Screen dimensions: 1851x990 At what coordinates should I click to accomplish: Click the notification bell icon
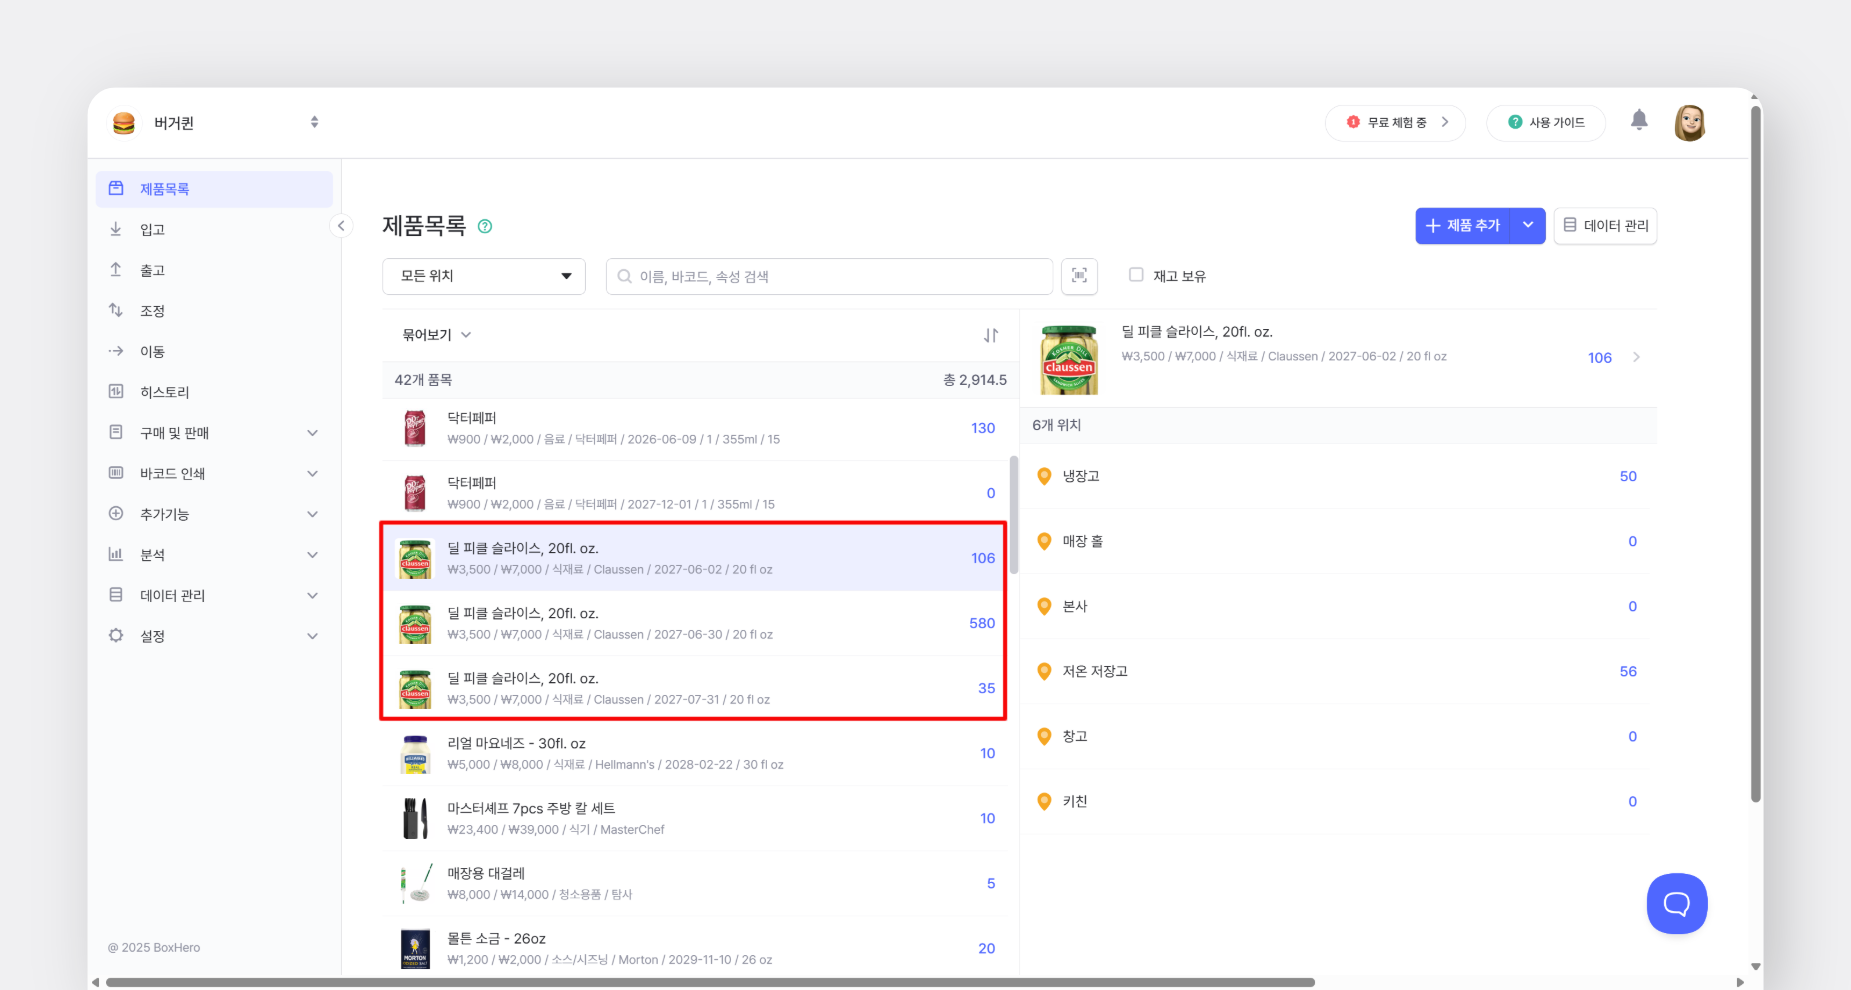point(1638,121)
